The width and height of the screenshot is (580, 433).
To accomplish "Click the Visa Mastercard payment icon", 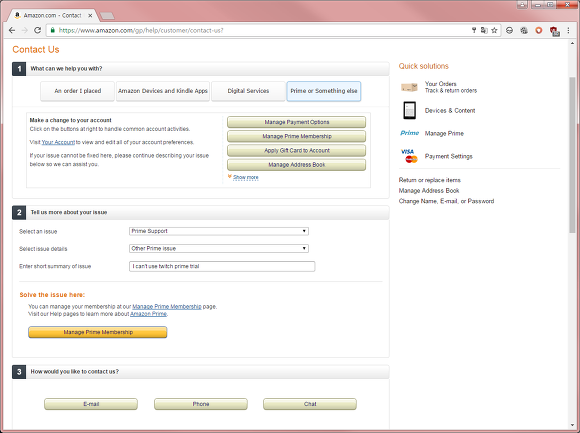I will click(x=409, y=156).
